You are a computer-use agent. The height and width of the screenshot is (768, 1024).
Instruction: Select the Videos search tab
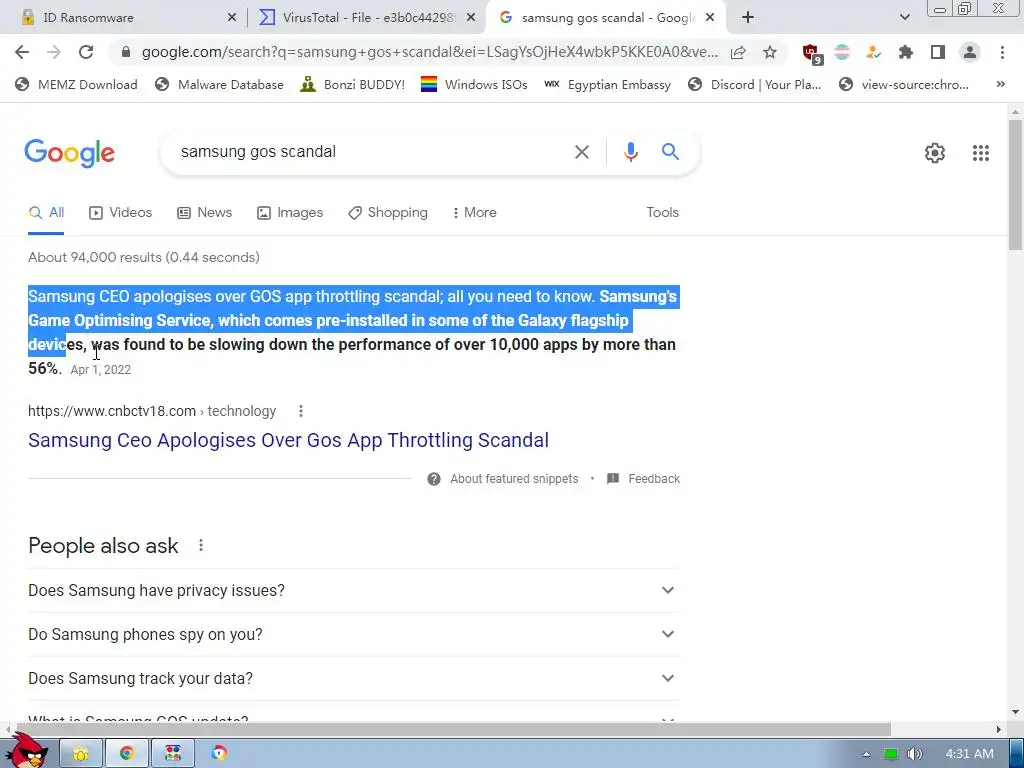pos(120,212)
